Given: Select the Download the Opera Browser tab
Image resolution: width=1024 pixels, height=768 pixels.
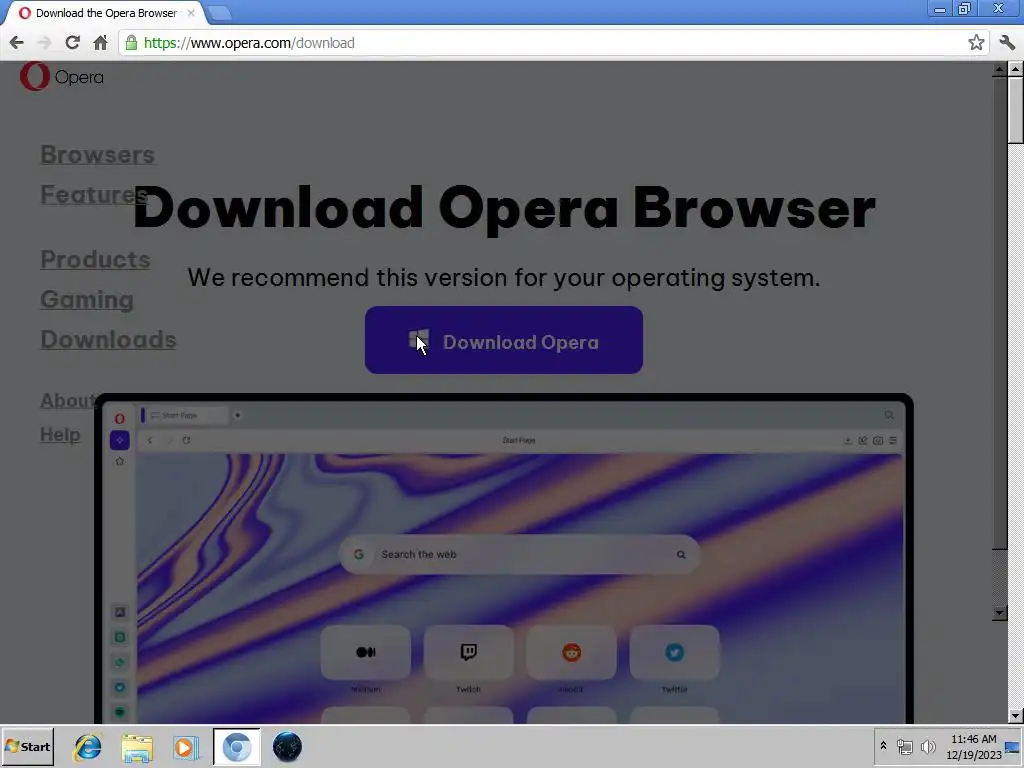Looking at the screenshot, I should [x=104, y=13].
